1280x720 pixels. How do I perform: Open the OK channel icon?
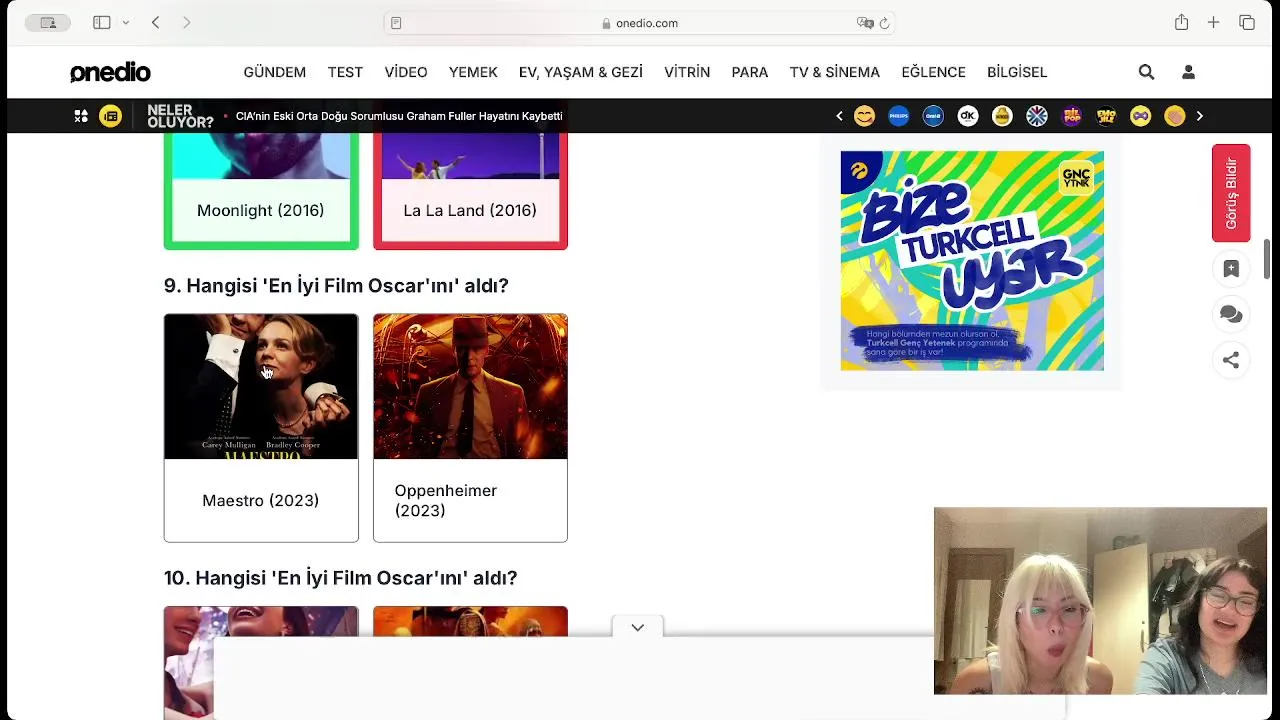point(967,116)
